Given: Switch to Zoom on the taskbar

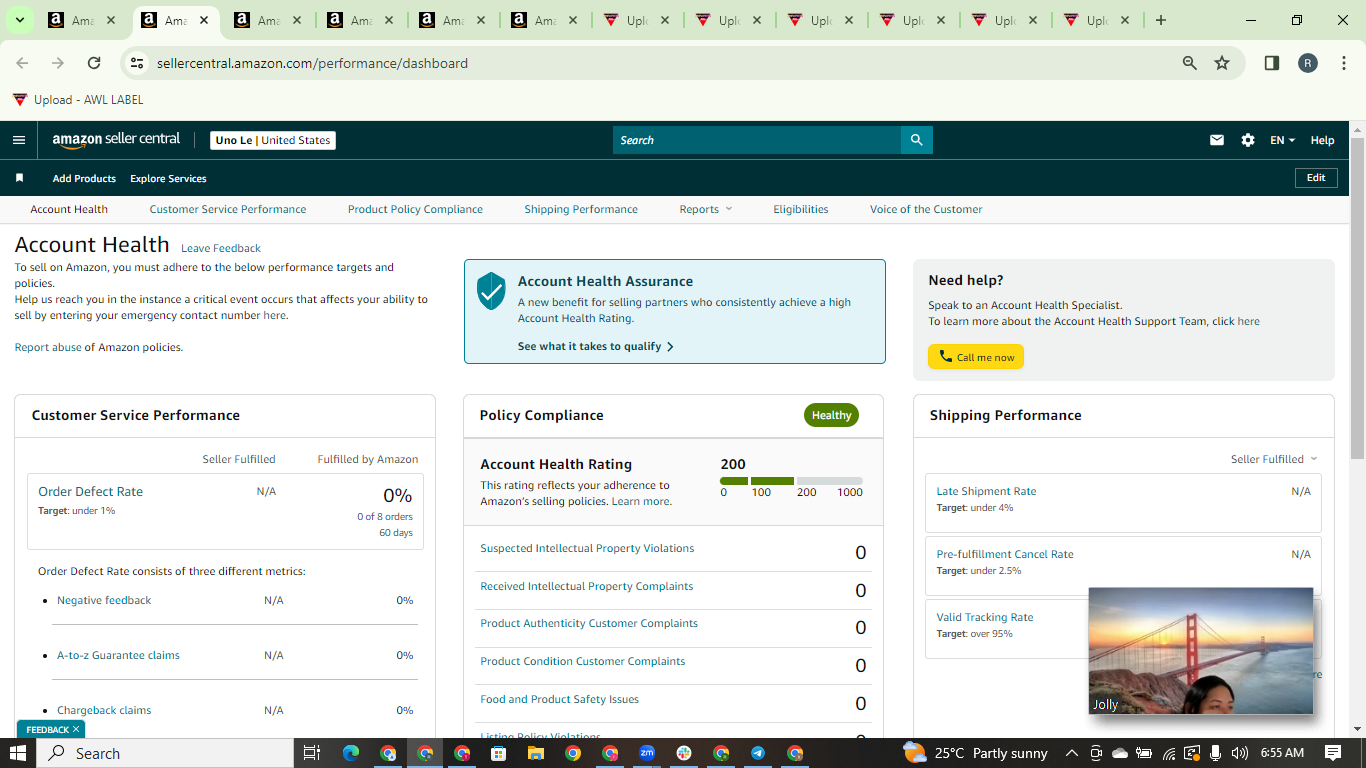Looking at the screenshot, I should 647,753.
